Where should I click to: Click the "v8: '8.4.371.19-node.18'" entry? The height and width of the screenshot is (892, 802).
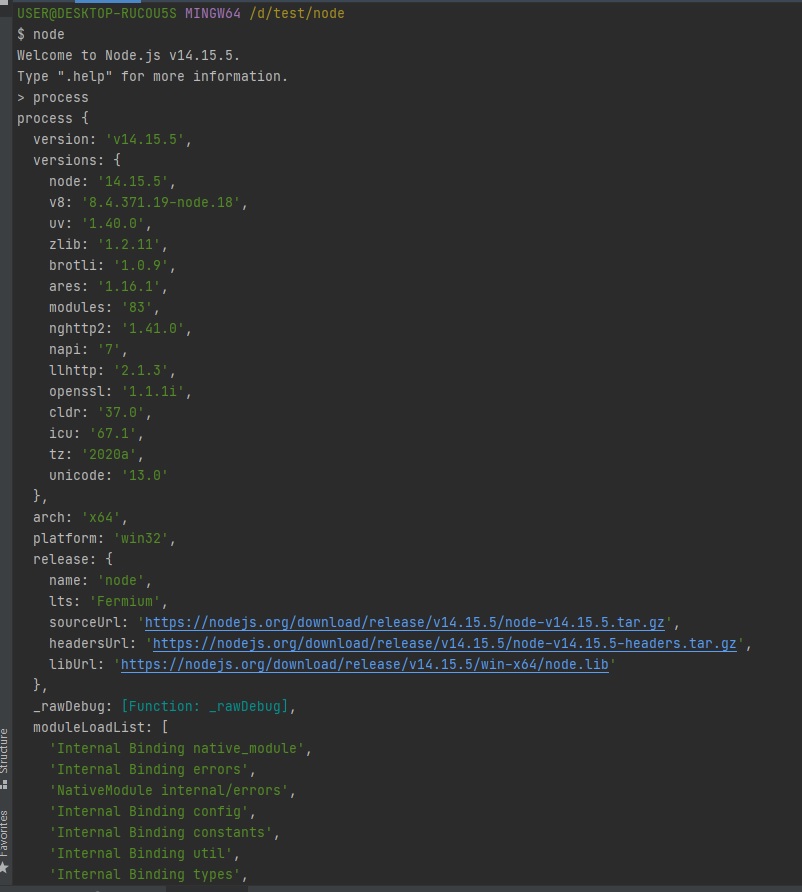[148, 203]
